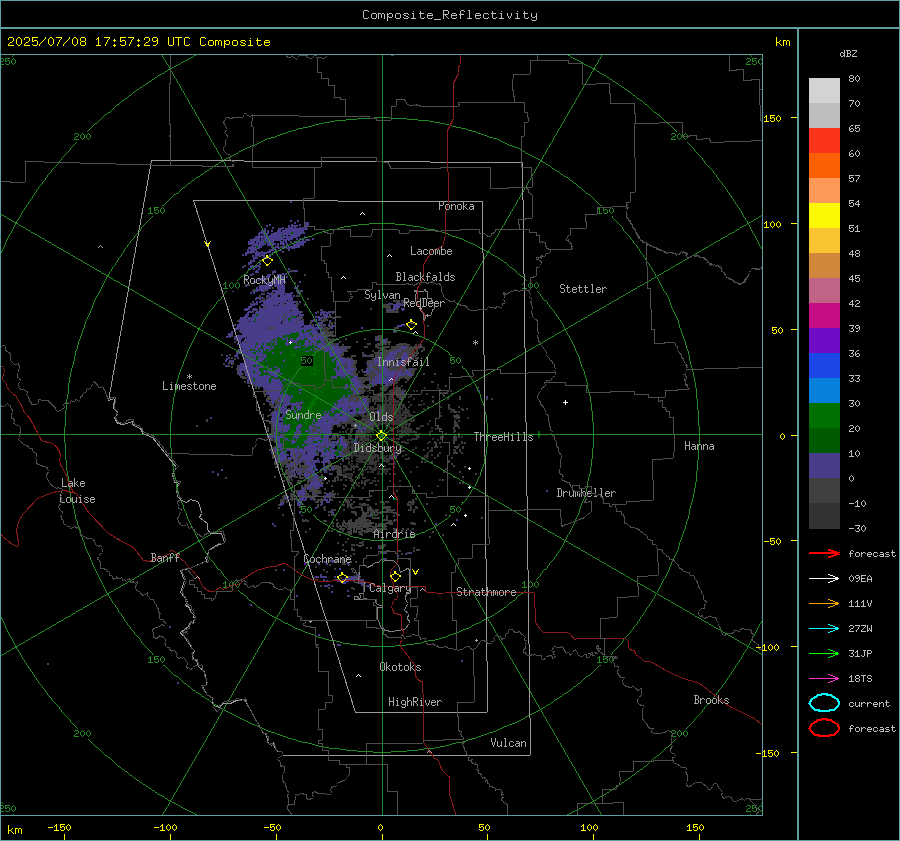Click the yellow diamond marker below RedDeer
Viewport: 900px width, 841px height.
click(x=411, y=325)
